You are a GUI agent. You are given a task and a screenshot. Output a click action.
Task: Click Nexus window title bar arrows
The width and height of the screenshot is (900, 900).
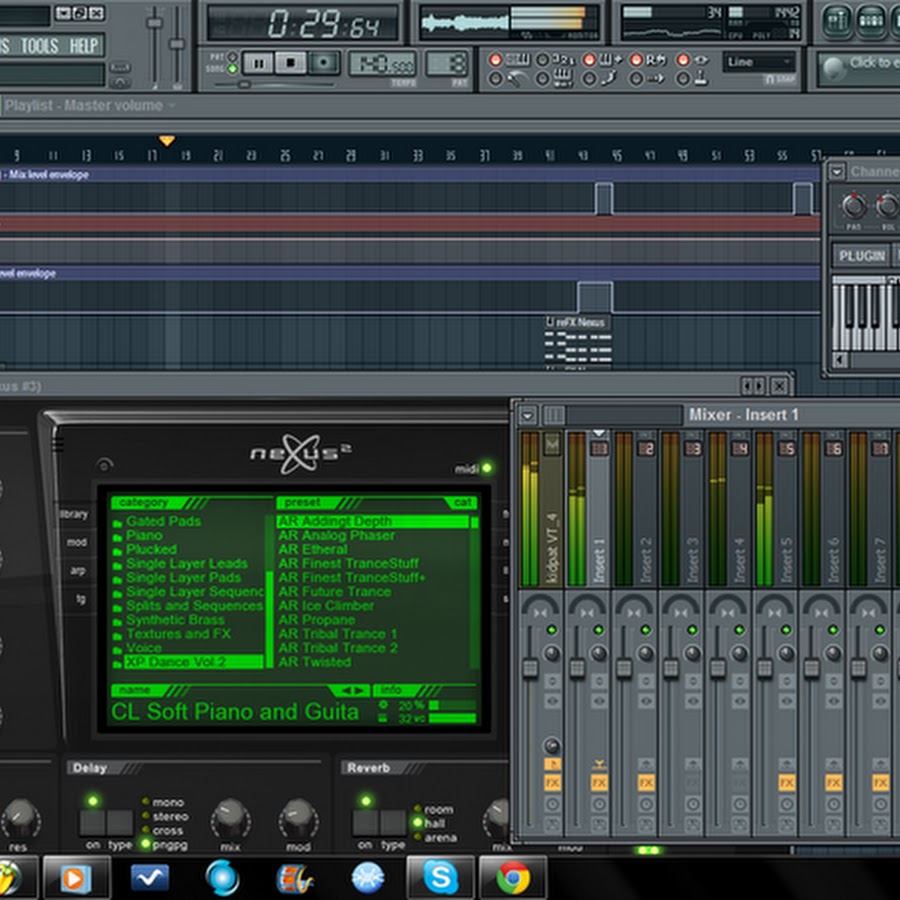coord(754,386)
